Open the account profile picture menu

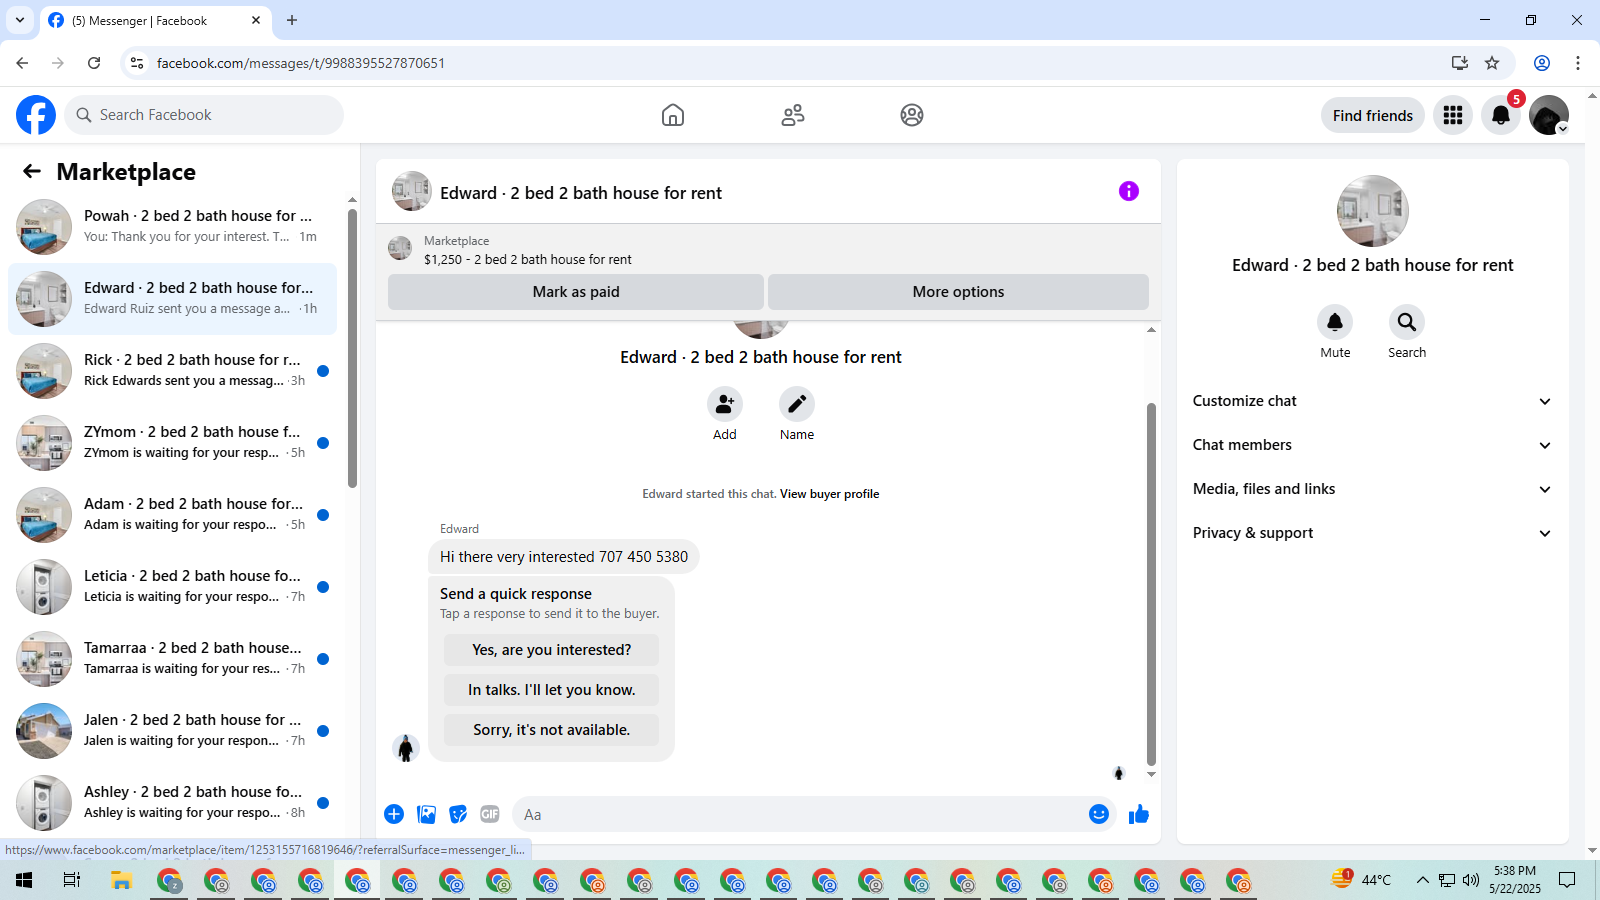[x=1549, y=115]
